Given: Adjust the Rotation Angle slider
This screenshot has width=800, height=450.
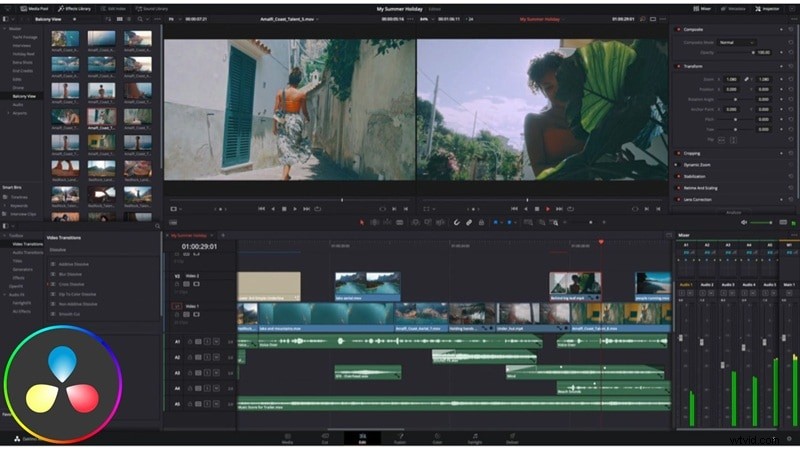Looking at the screenshot, I should click(735, 99).
